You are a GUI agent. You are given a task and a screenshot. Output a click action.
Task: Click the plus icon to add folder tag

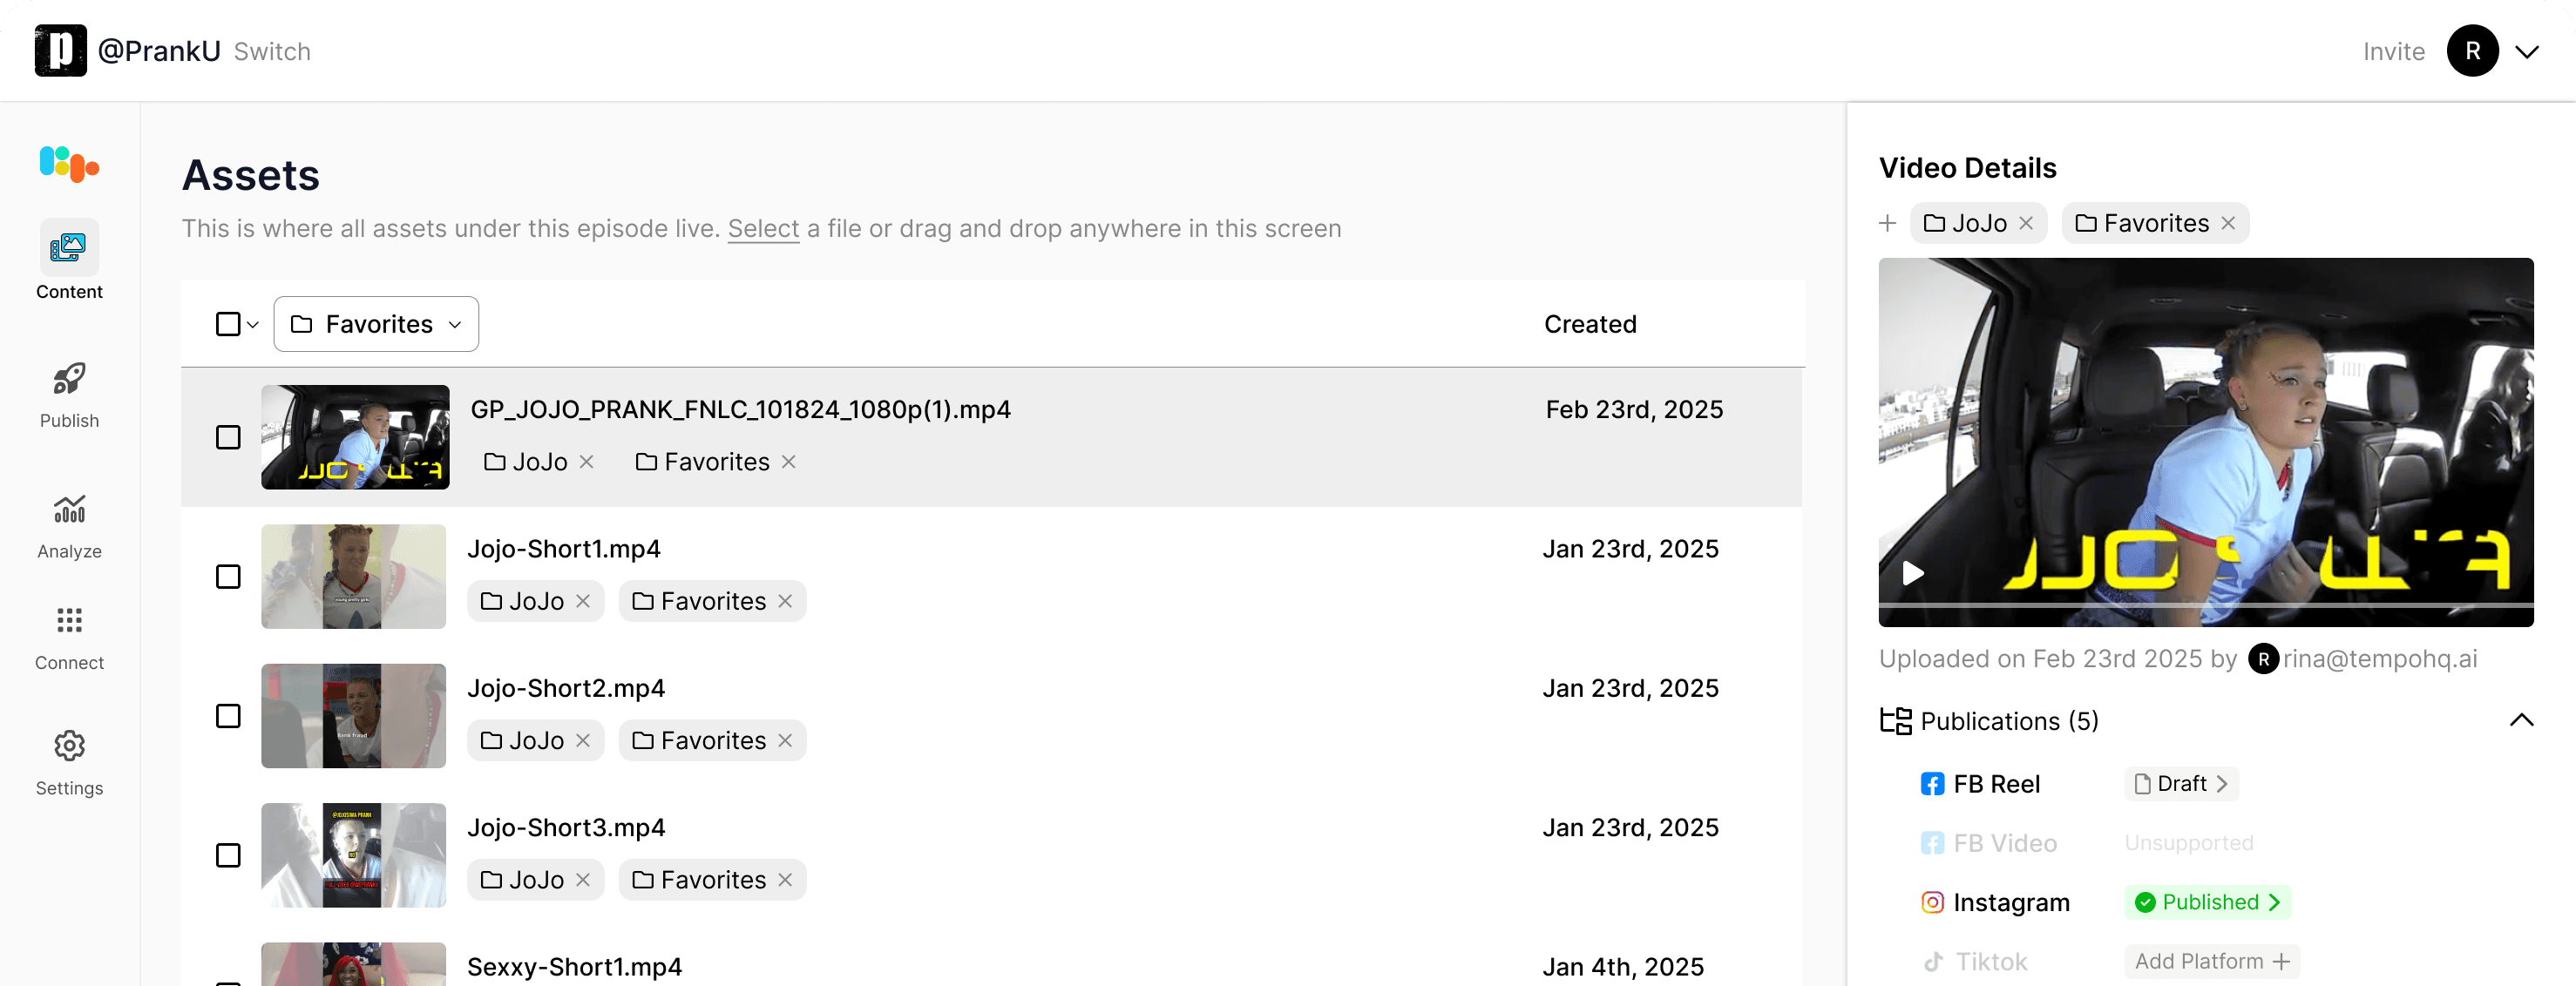(1887, 223)
